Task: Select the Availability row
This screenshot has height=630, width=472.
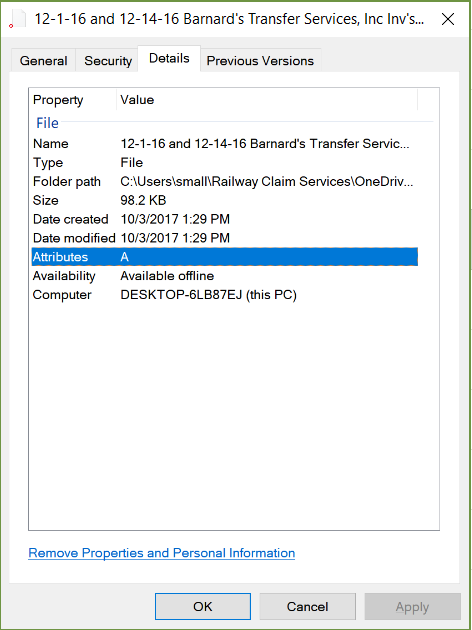Action: [225, 276]
